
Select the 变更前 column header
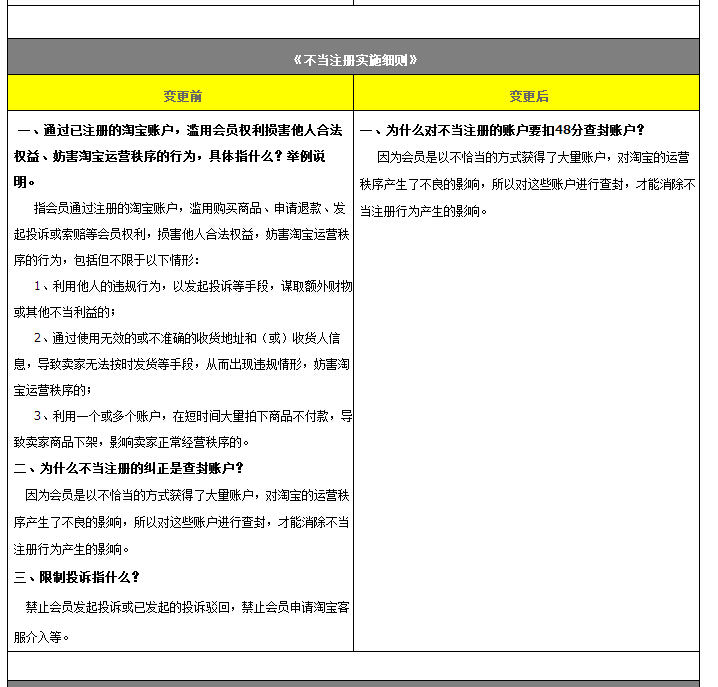tap(182, 96)
